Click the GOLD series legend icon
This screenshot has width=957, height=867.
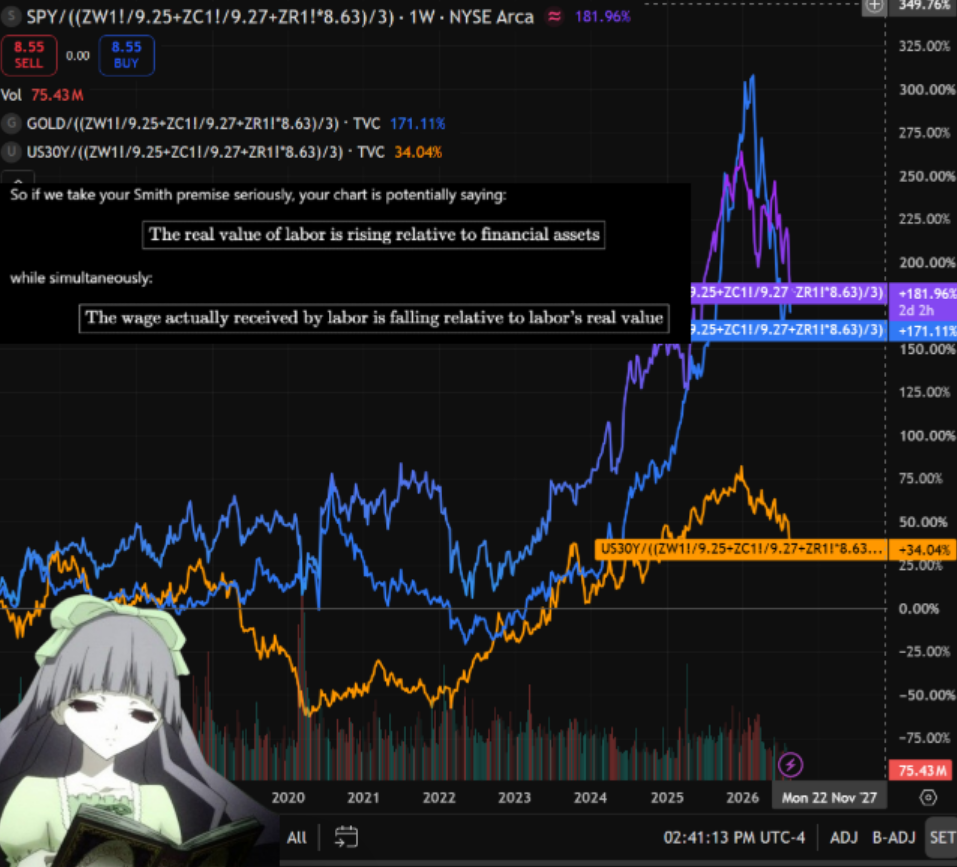(10, 124)
